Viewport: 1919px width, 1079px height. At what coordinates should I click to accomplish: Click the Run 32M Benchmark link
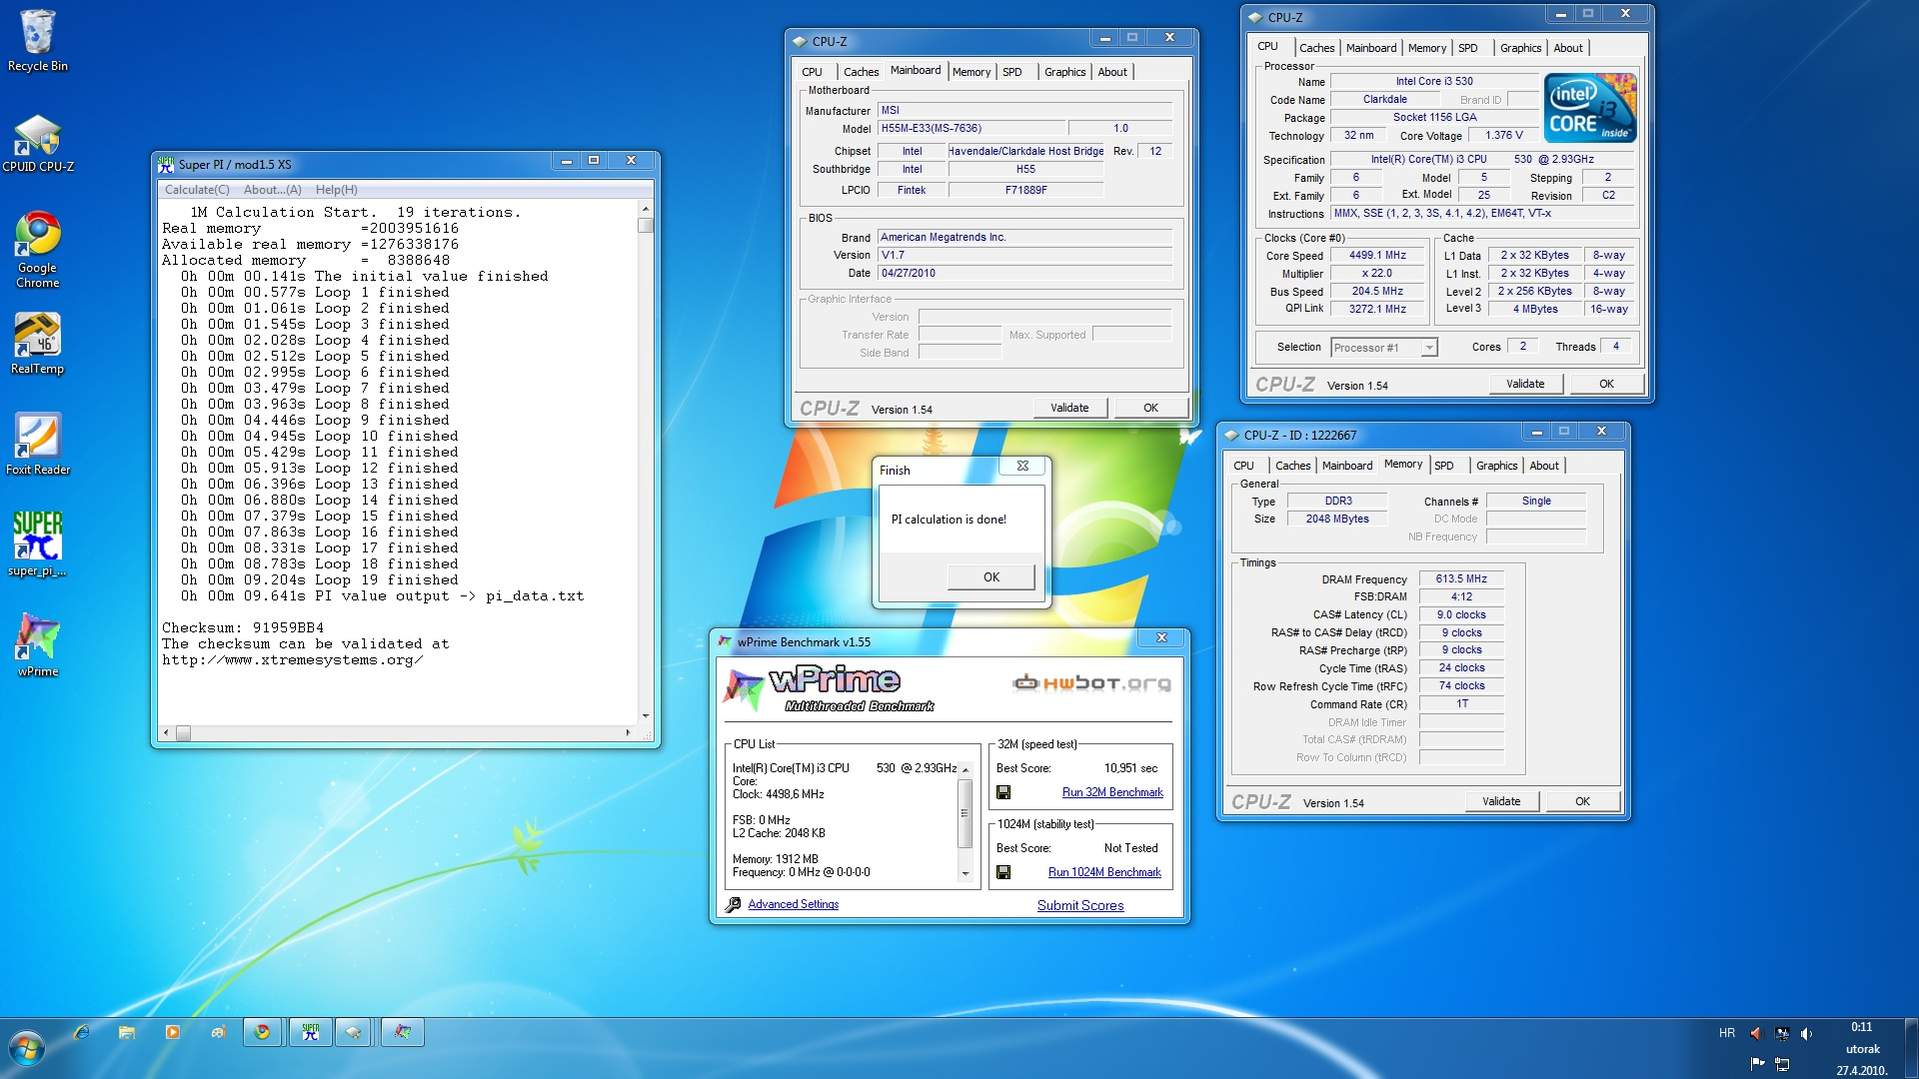[1111, 793]
